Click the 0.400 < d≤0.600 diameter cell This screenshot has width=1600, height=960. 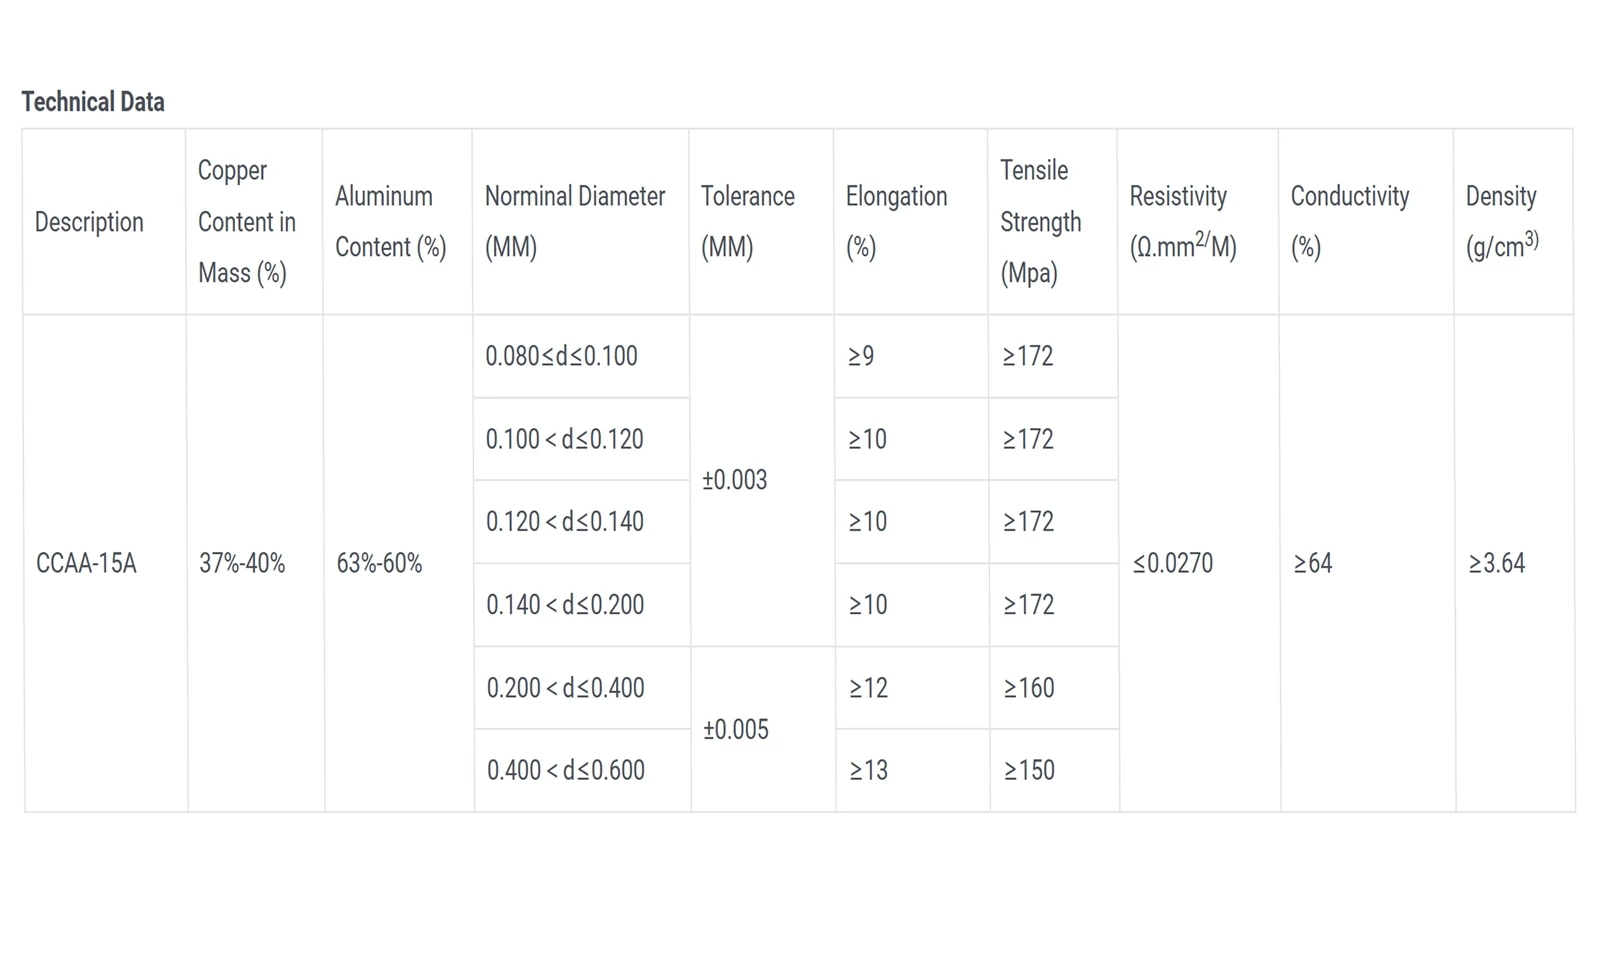click(582, 770)
